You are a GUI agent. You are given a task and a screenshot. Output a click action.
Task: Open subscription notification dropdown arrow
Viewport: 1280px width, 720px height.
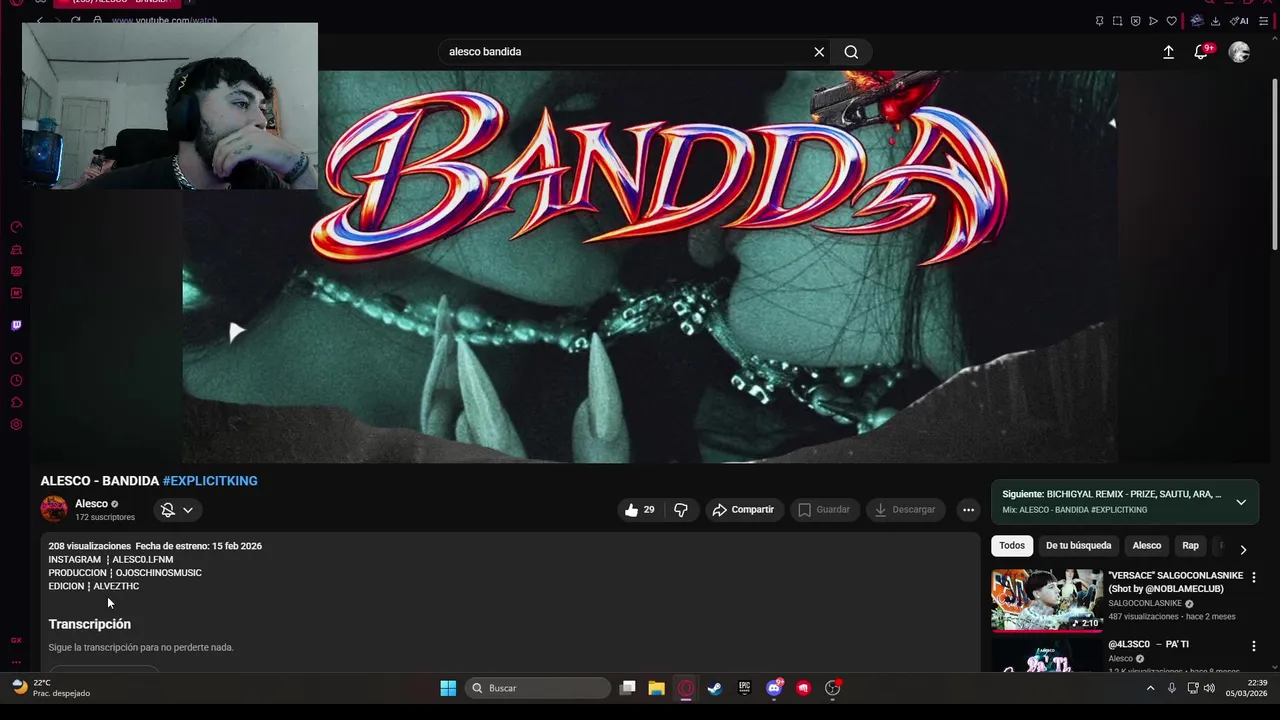point(188,510)
